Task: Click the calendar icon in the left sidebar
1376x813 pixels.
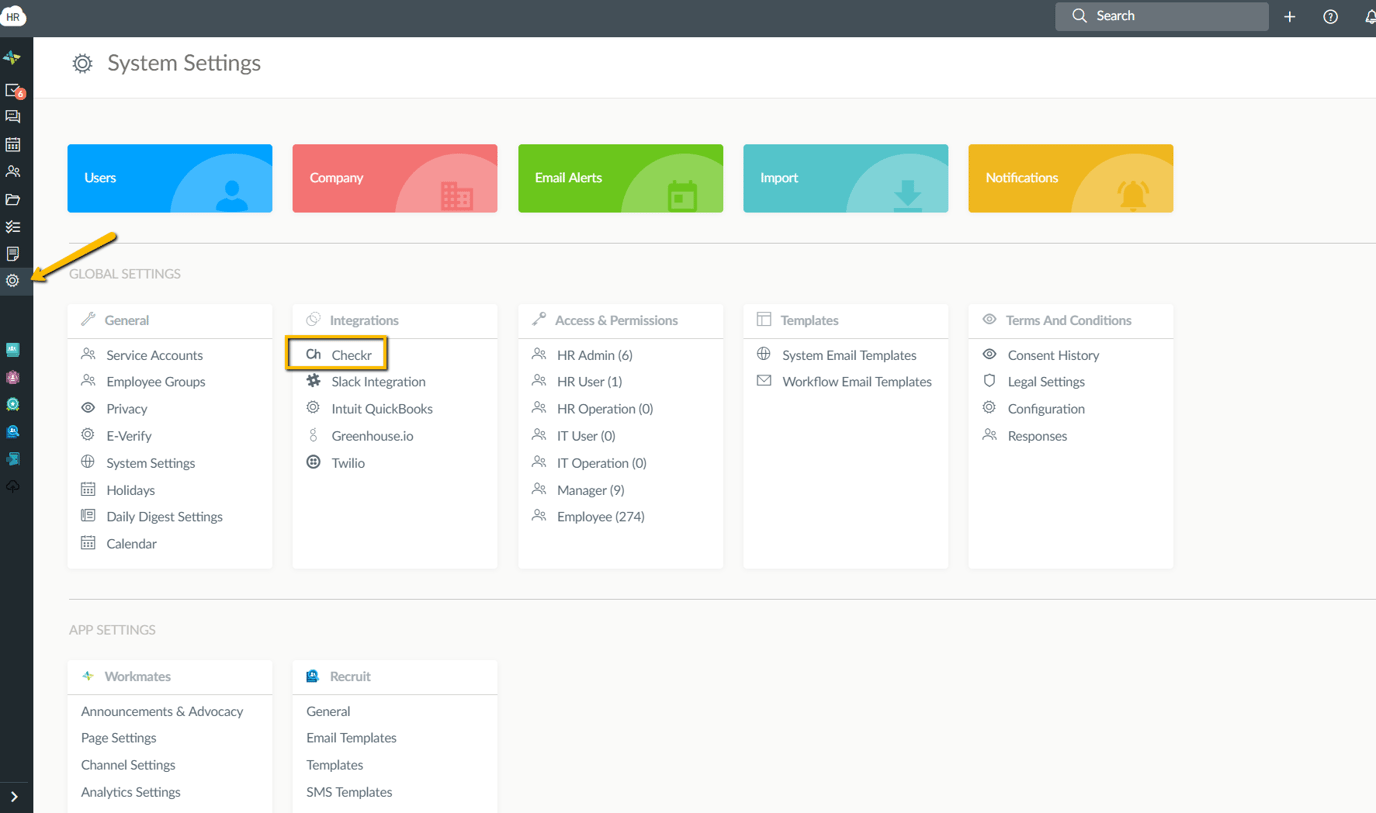Action: pyautogui.click(x=13, y=145)
